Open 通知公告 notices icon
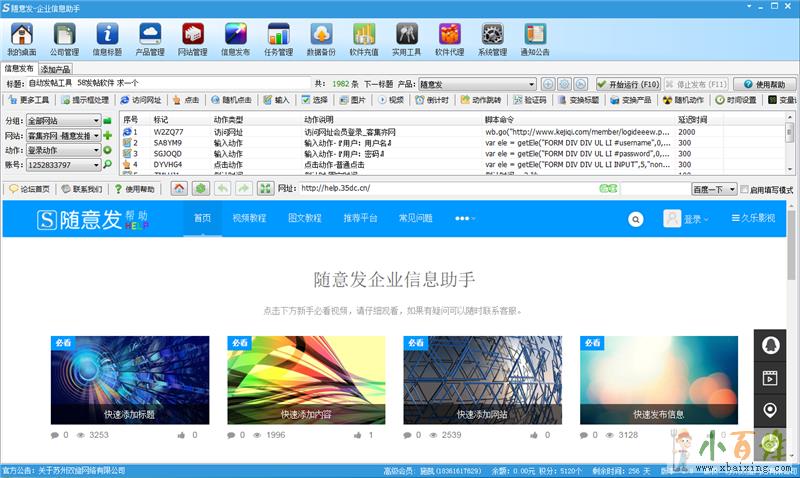The height and width of the screenshot is (478, 800). point(535,38)
